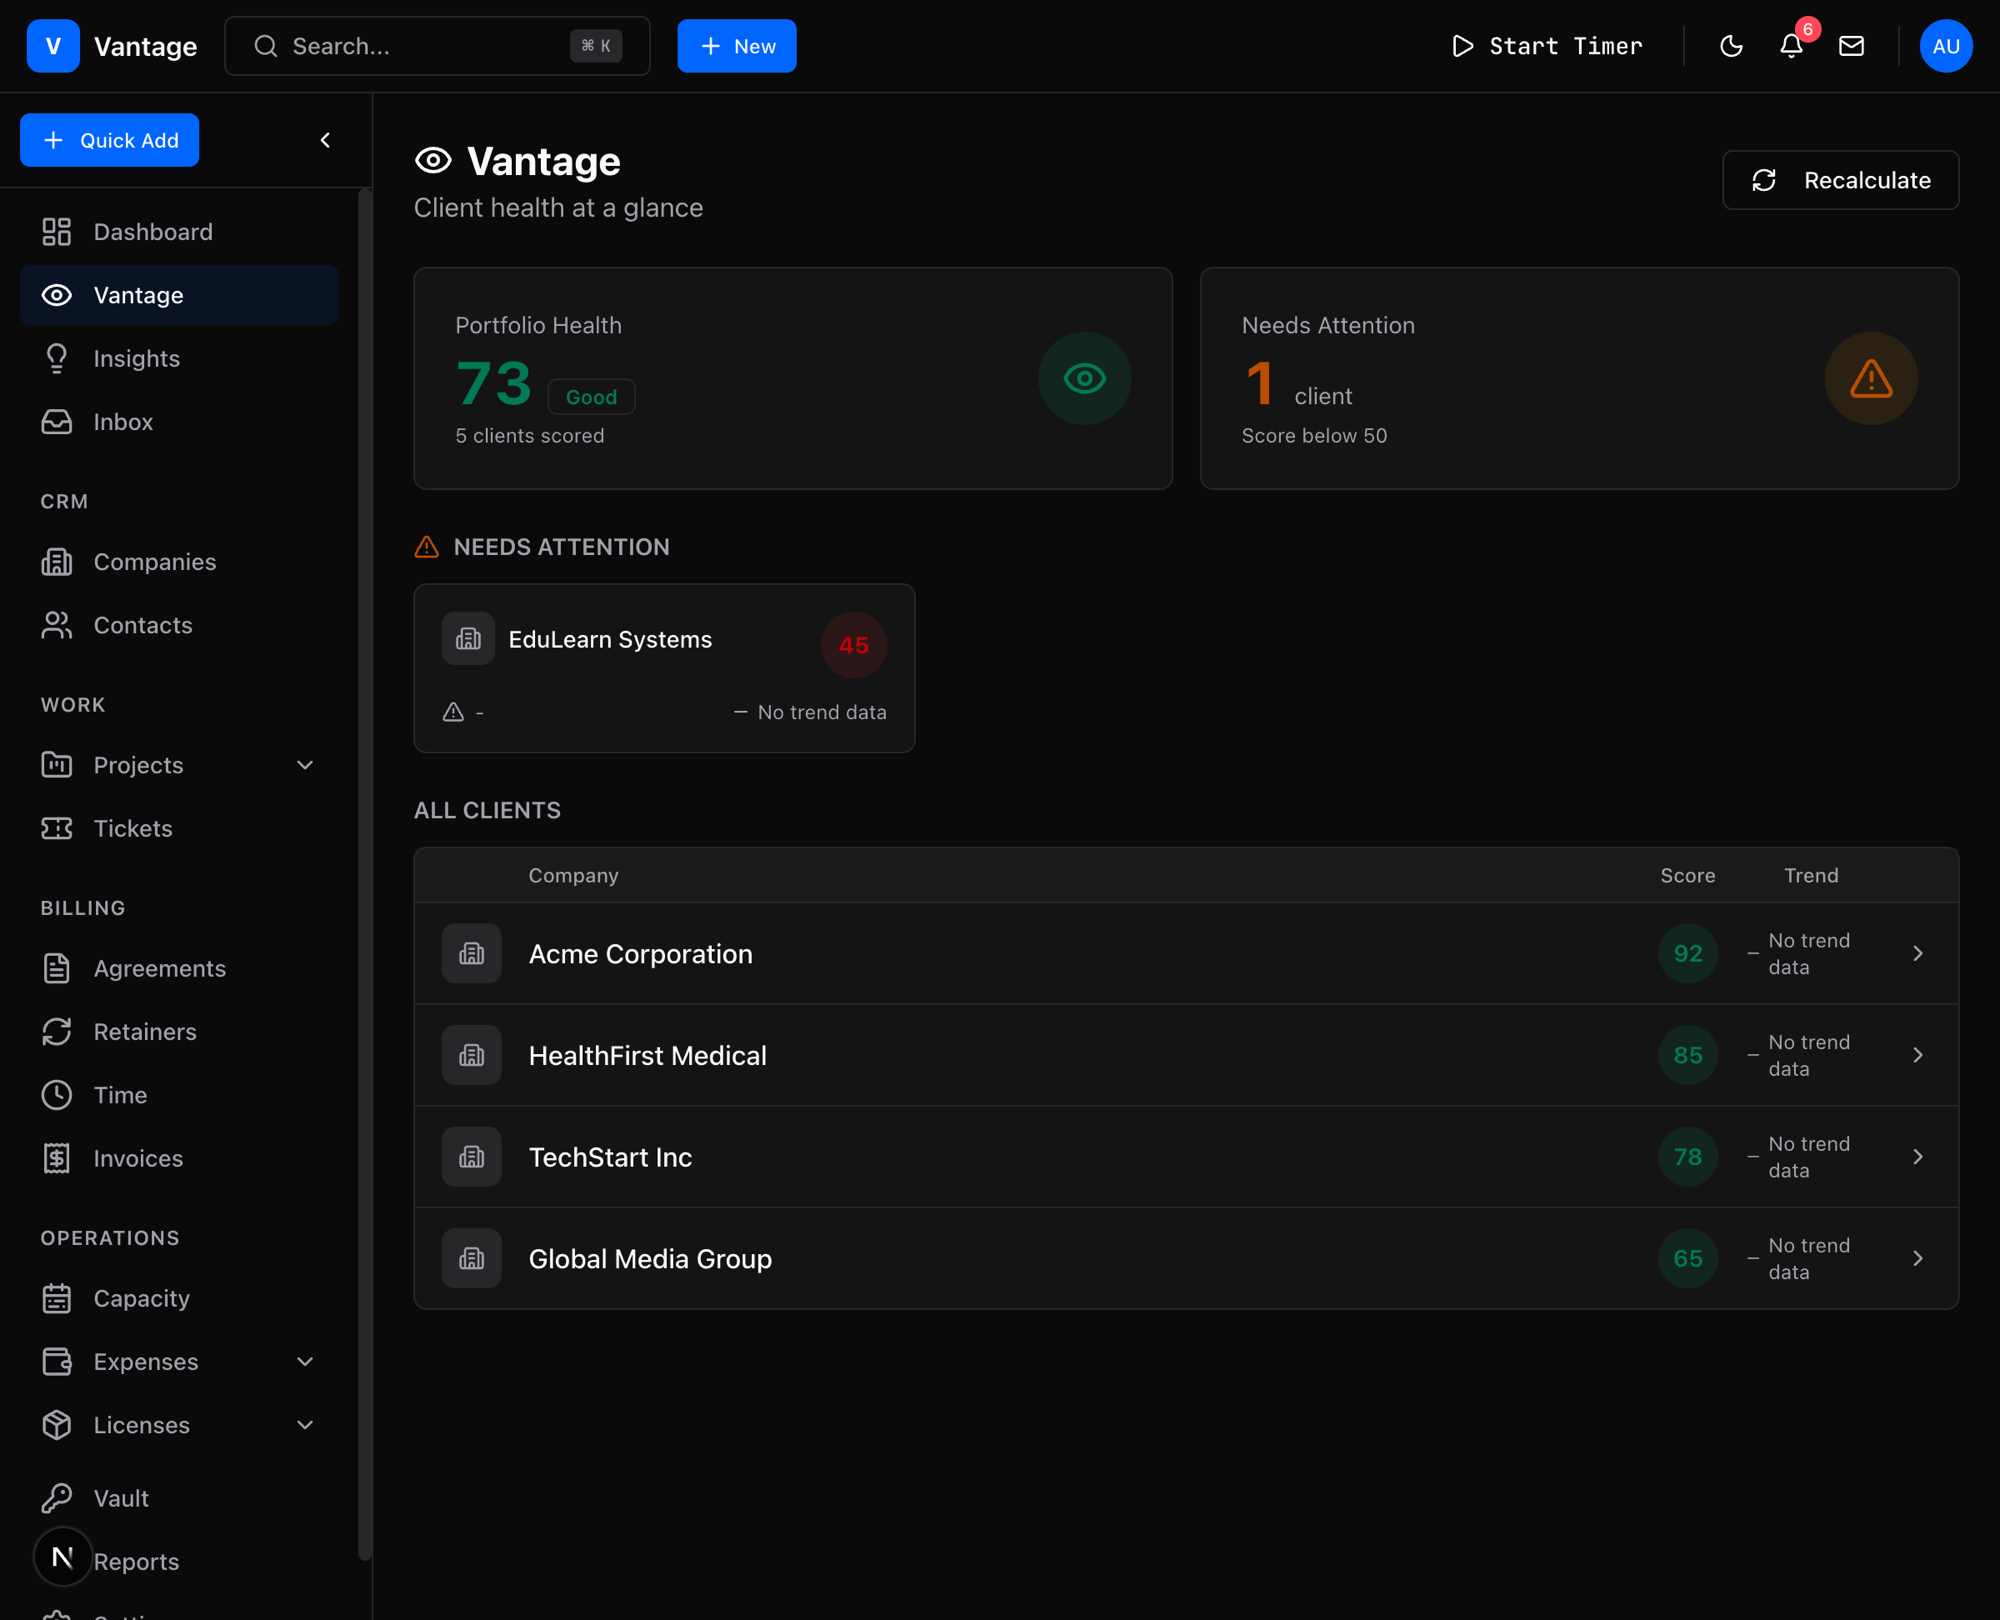Viewport: 2000px width, 1620px height.
Task: Click the AU user avatar
Action: pos(1945,46)
